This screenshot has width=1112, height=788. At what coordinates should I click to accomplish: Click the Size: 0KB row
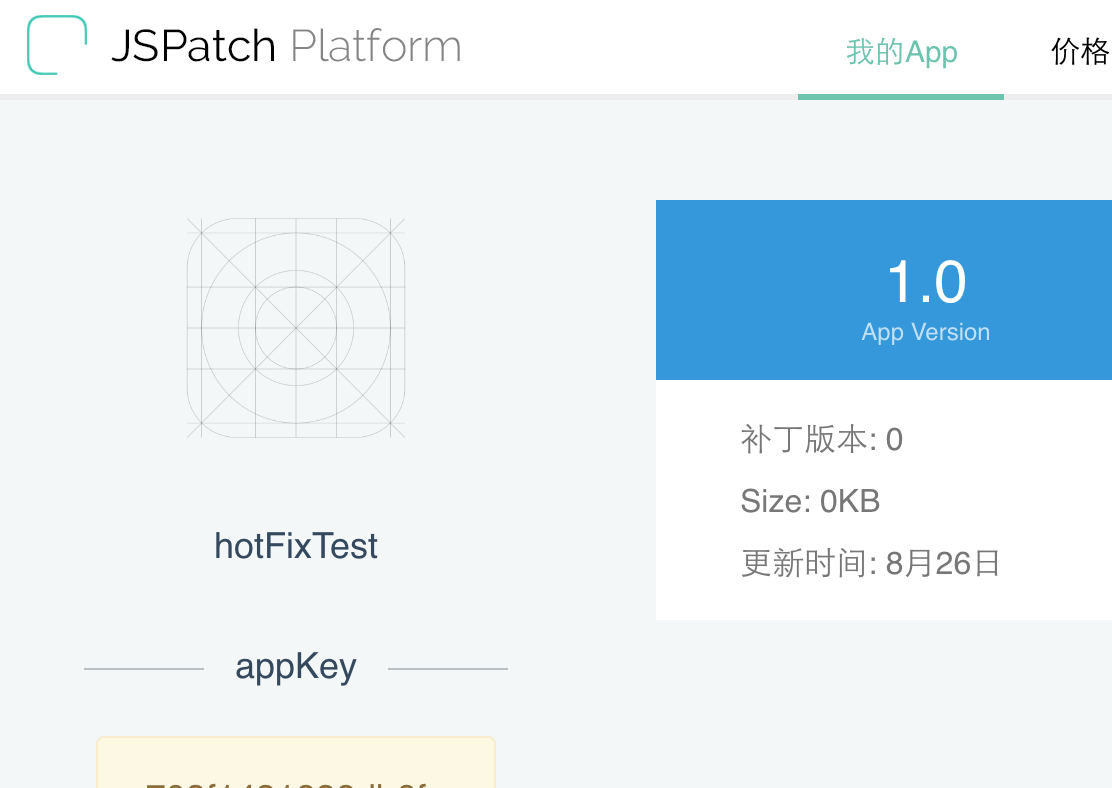pos(810,501)
